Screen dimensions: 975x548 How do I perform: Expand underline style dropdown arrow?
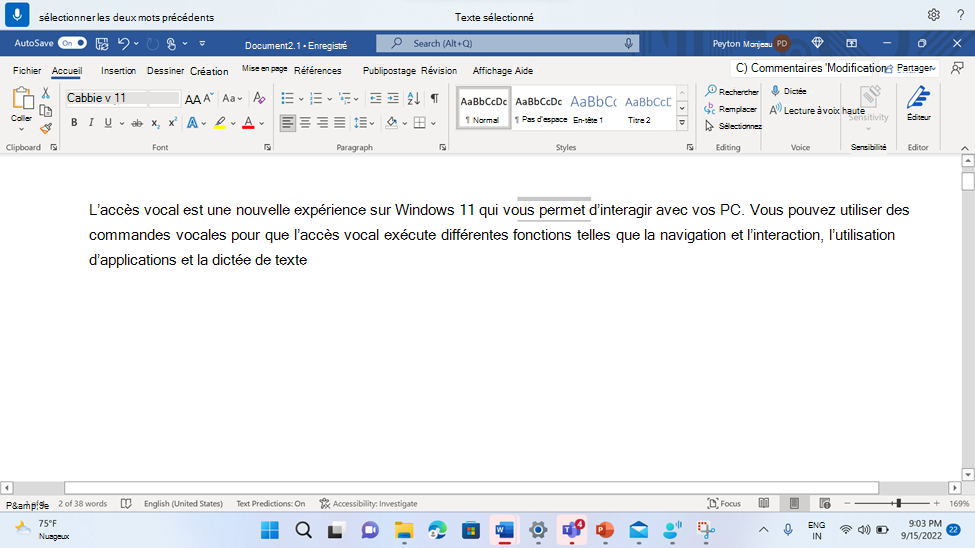point(121,123)
